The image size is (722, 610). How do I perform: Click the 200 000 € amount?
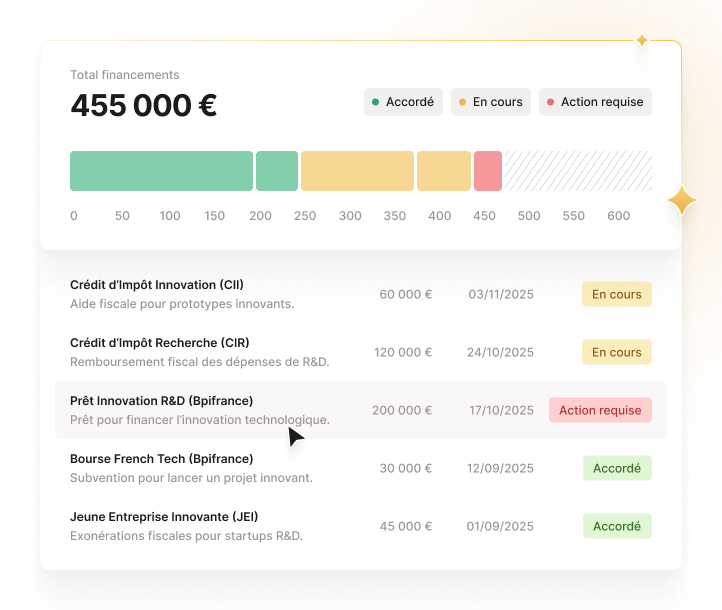[x=402, y=410]
